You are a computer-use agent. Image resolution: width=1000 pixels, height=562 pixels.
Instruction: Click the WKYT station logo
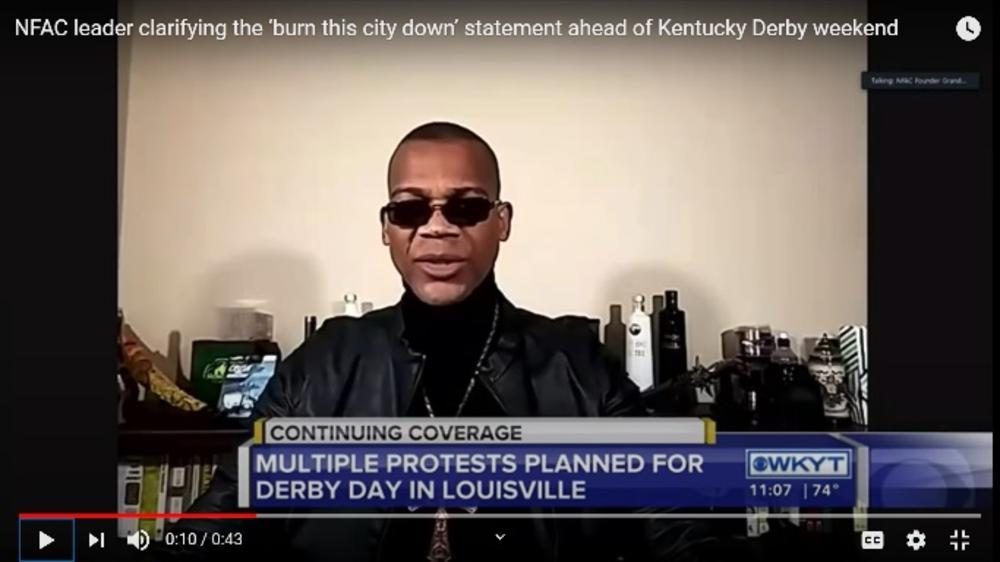798,464
